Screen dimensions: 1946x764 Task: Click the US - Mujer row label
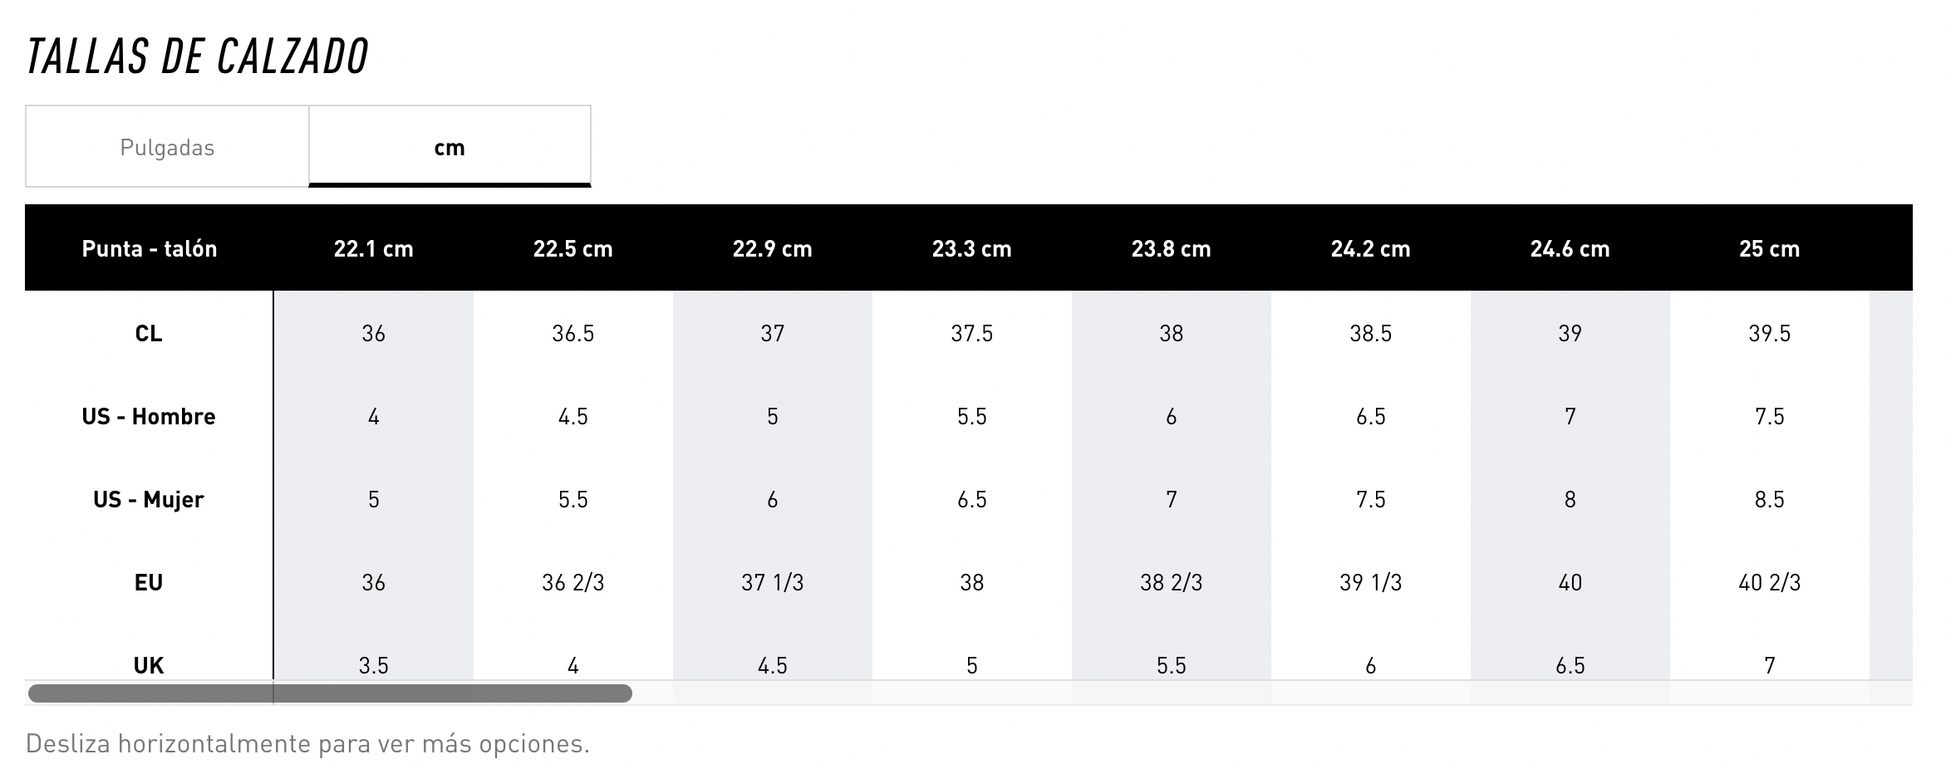point(149,499)
